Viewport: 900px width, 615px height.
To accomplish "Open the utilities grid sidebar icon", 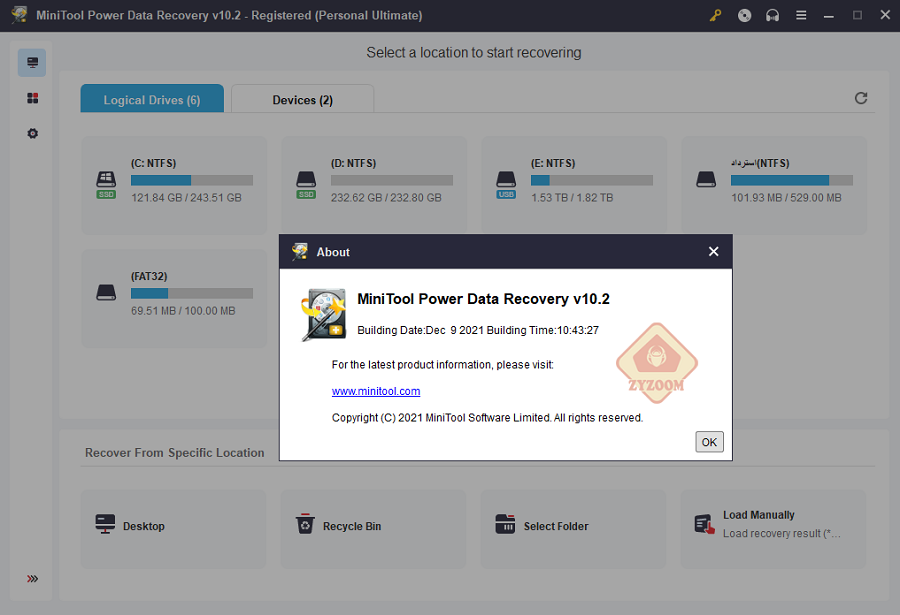I will [x=33, y=98].
